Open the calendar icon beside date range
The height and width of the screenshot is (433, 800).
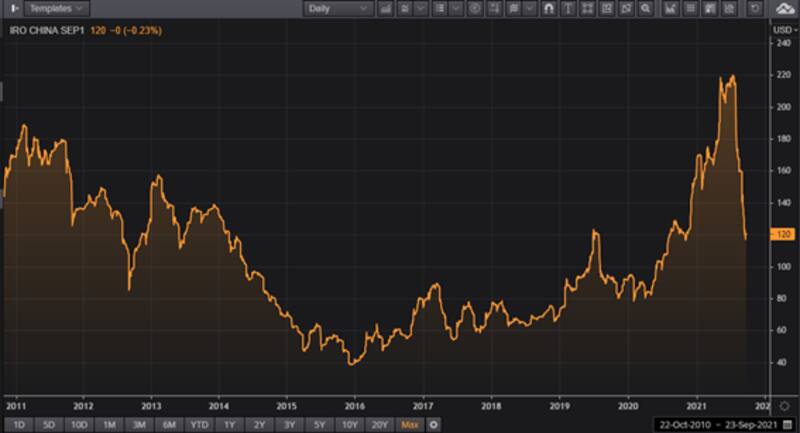pyautogui.click(x=787, y=425)
